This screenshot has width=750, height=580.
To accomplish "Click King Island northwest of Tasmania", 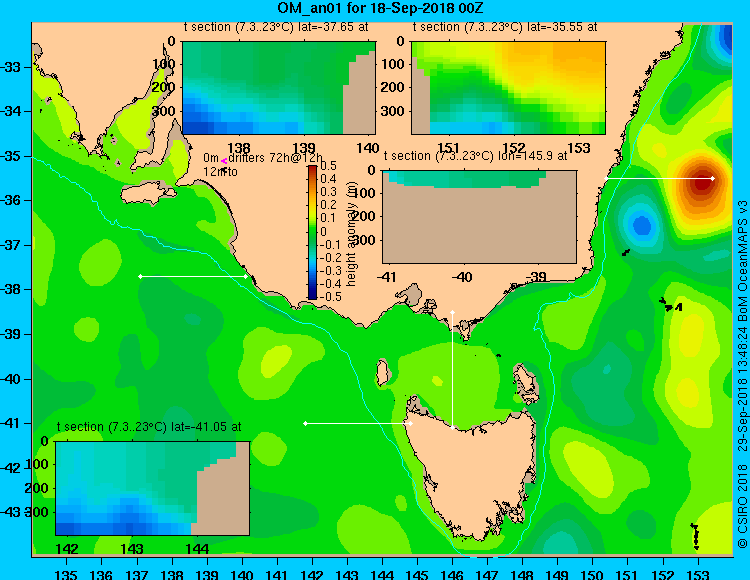I will click(382, 373).
